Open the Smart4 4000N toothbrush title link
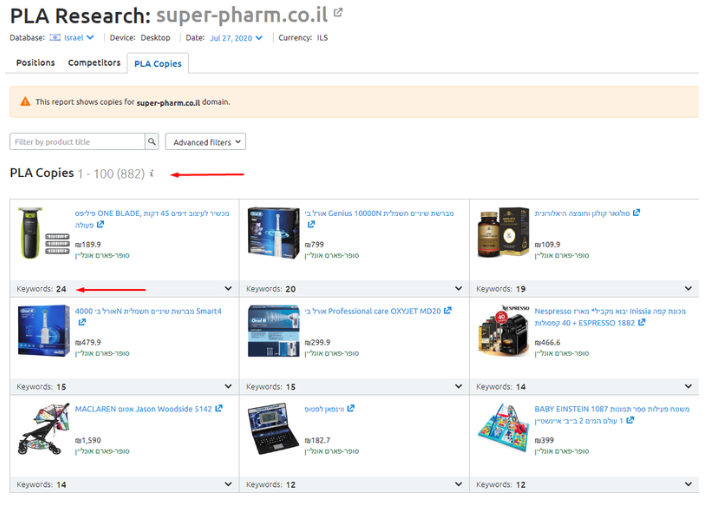The width and height of the screenshot is (714, 511). tap(148, 311)
